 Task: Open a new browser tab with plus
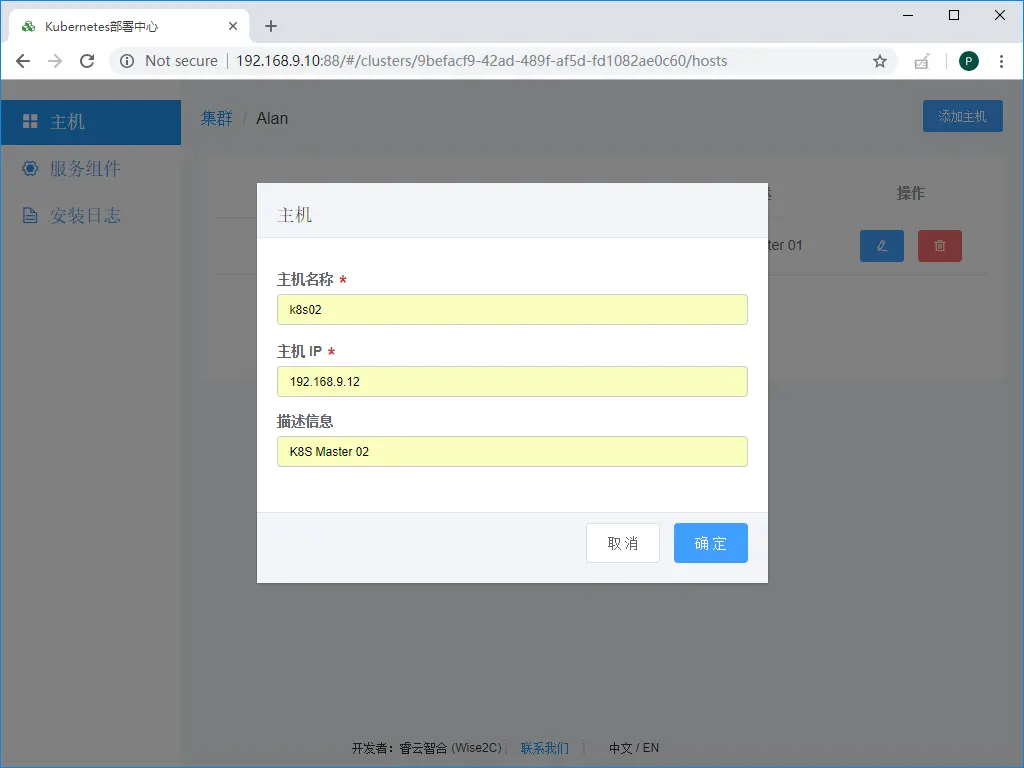coord(271,26)
